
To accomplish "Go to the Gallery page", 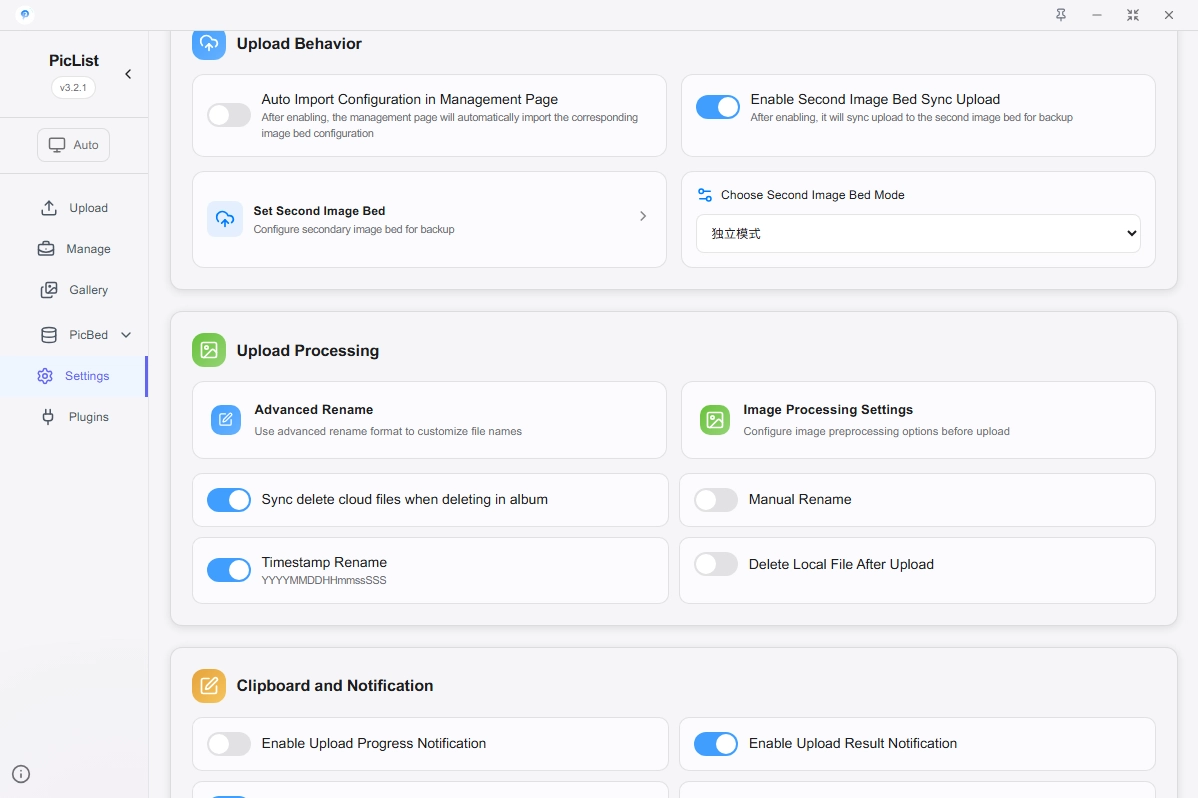I will [88, 290].
